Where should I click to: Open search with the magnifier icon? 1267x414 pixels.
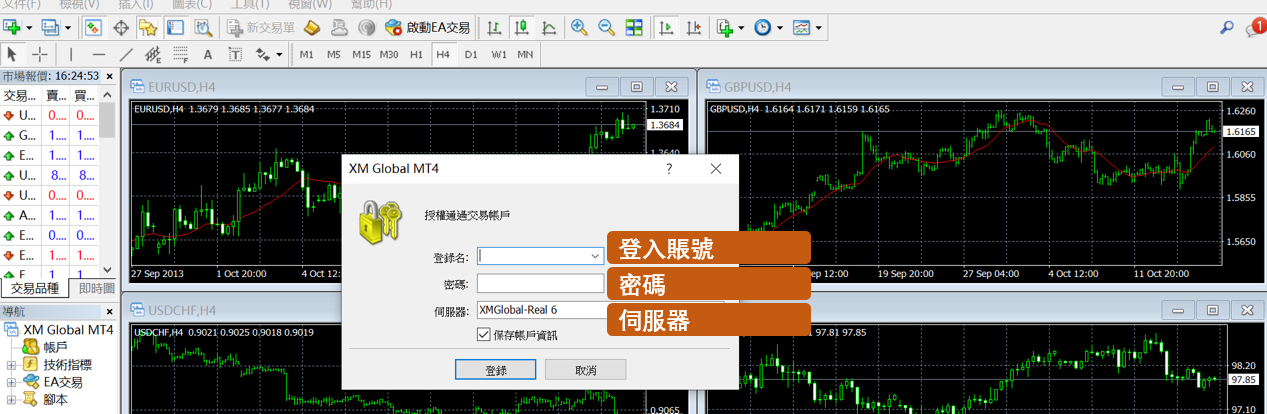click(1227, 28)
